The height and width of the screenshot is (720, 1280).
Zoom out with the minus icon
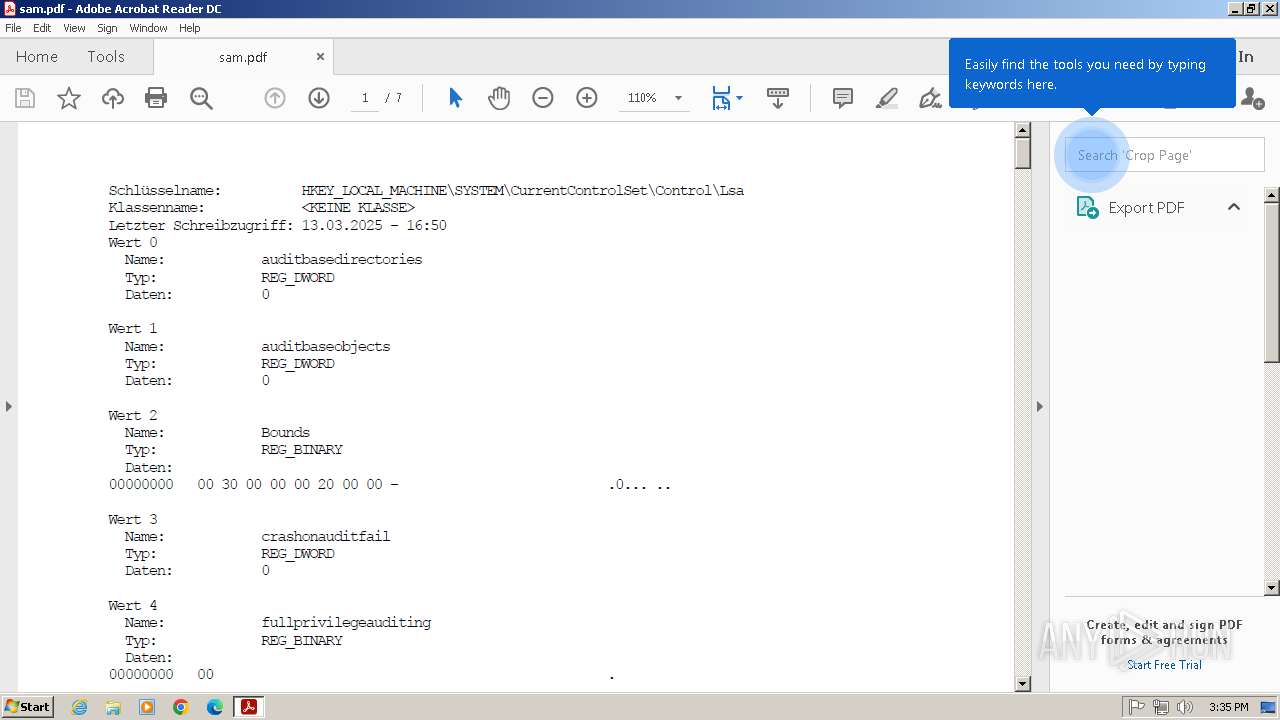click(543, 98)
